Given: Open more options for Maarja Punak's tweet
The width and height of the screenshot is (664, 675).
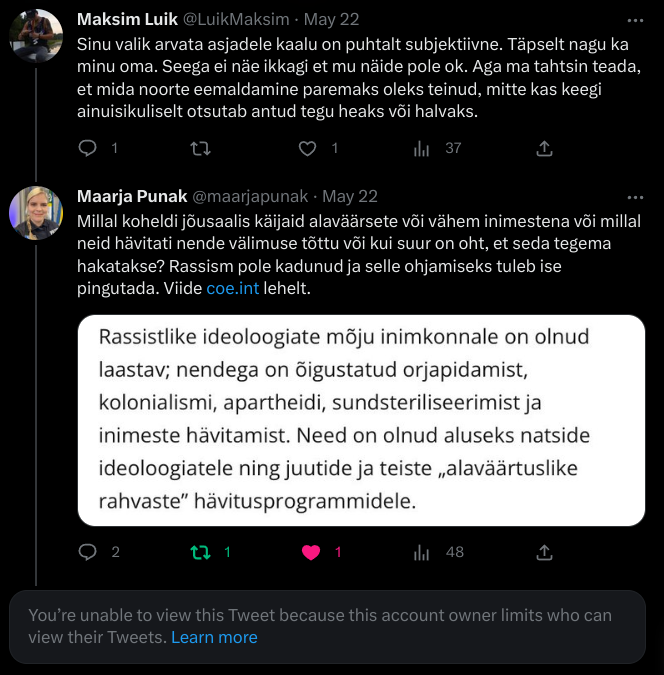Looking at the screenshot, I should click(635, 197).
